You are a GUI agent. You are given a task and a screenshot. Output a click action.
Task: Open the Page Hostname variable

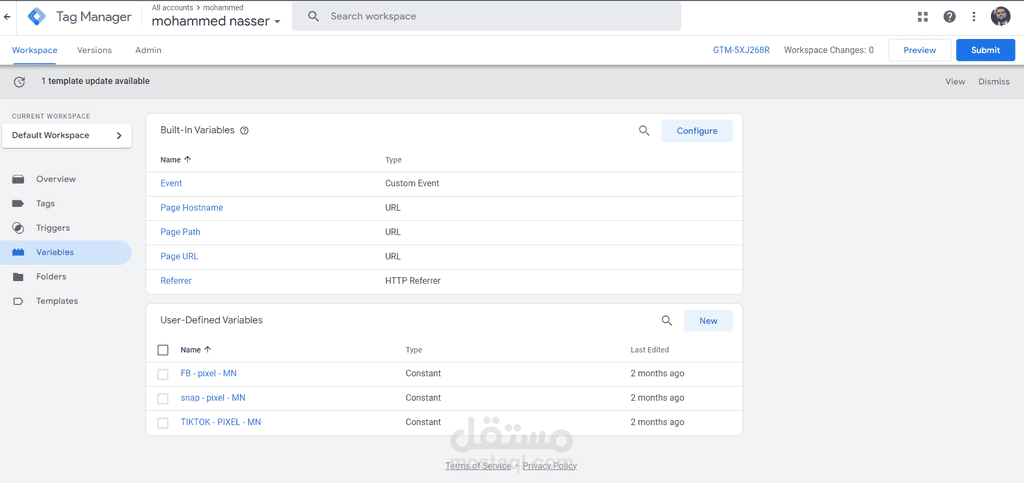191,208
